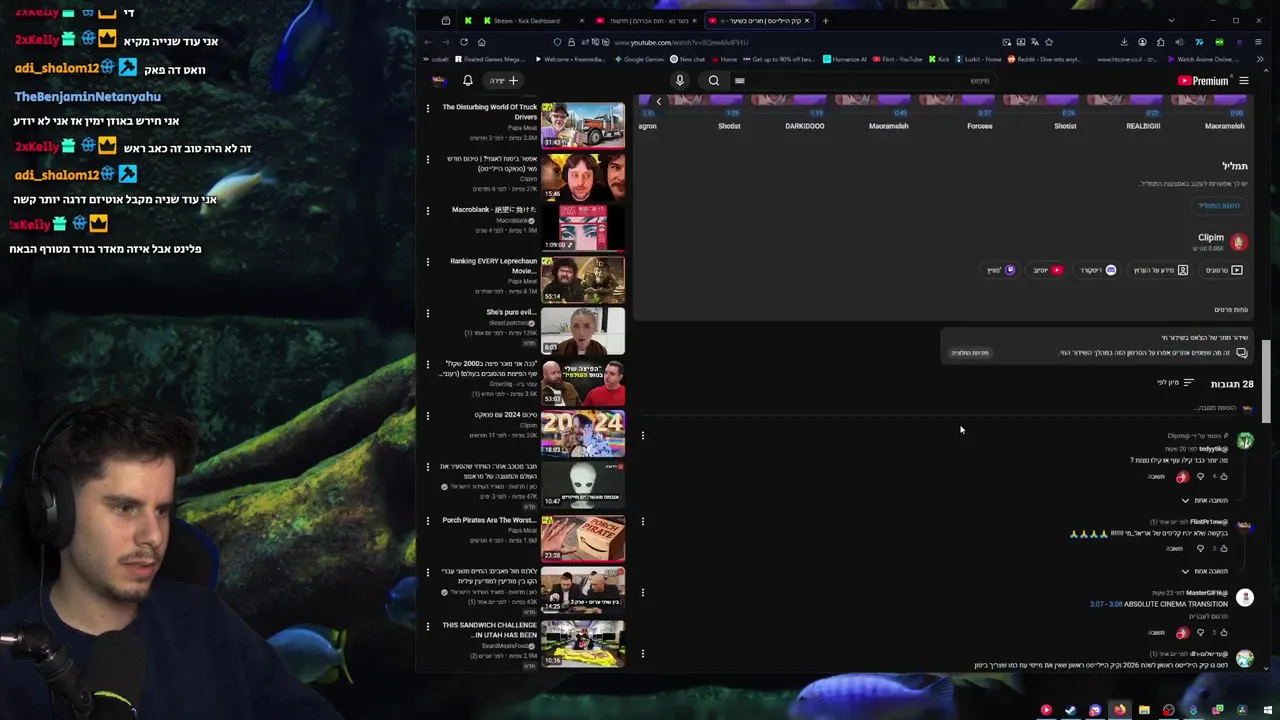Open the Reddit bookmark
This screenshot has height=720, width=1280.
(x=1043, y=59)
